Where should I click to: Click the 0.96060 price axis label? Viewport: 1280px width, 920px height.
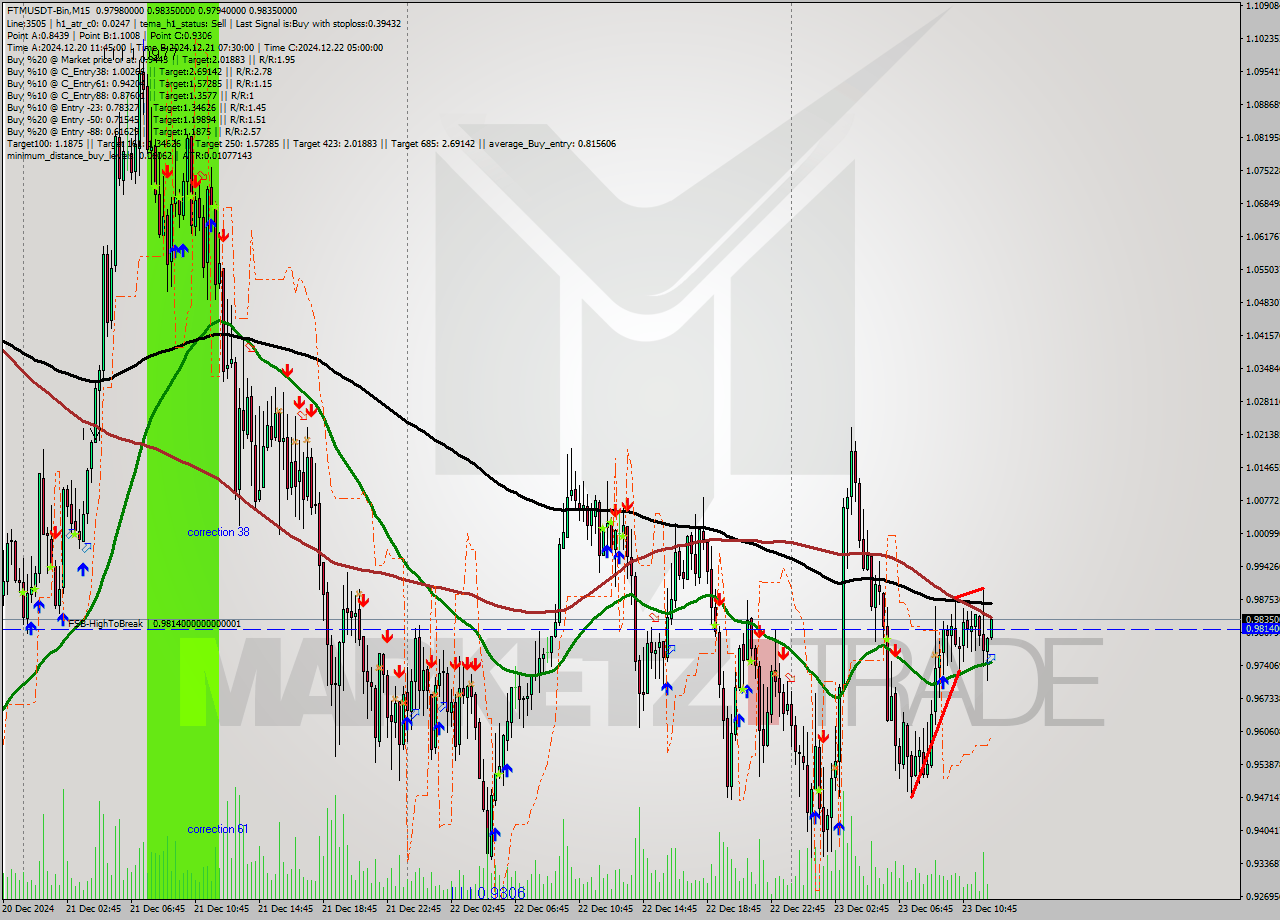[x=1262, y=731]
